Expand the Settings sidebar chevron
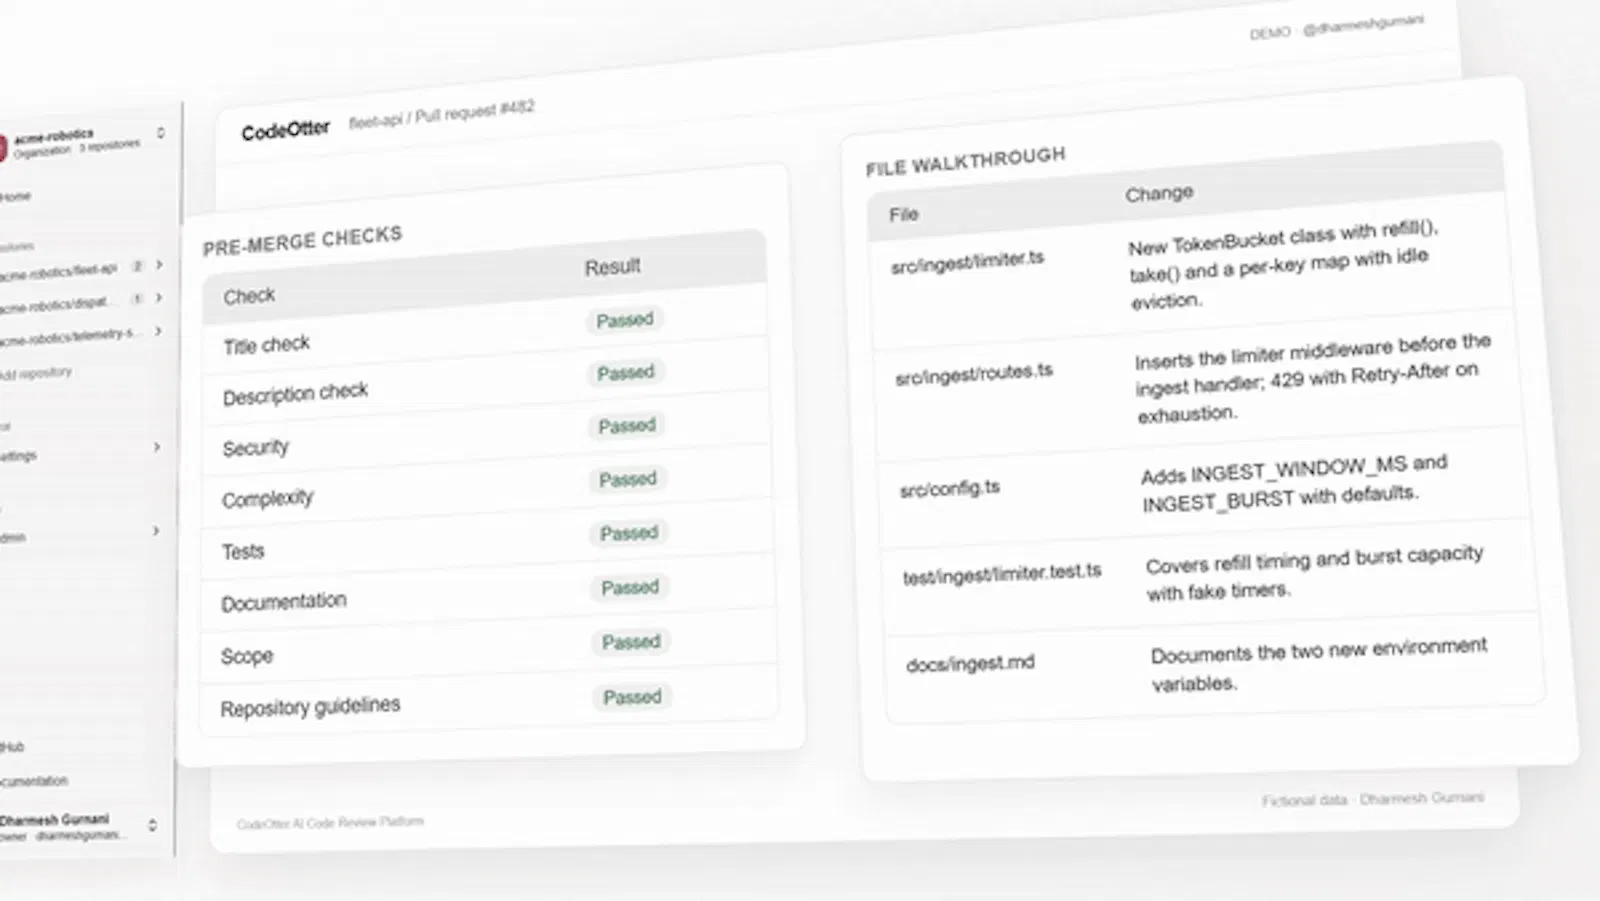This screenshot has width=1600, height=901. (x=157, y=447)
